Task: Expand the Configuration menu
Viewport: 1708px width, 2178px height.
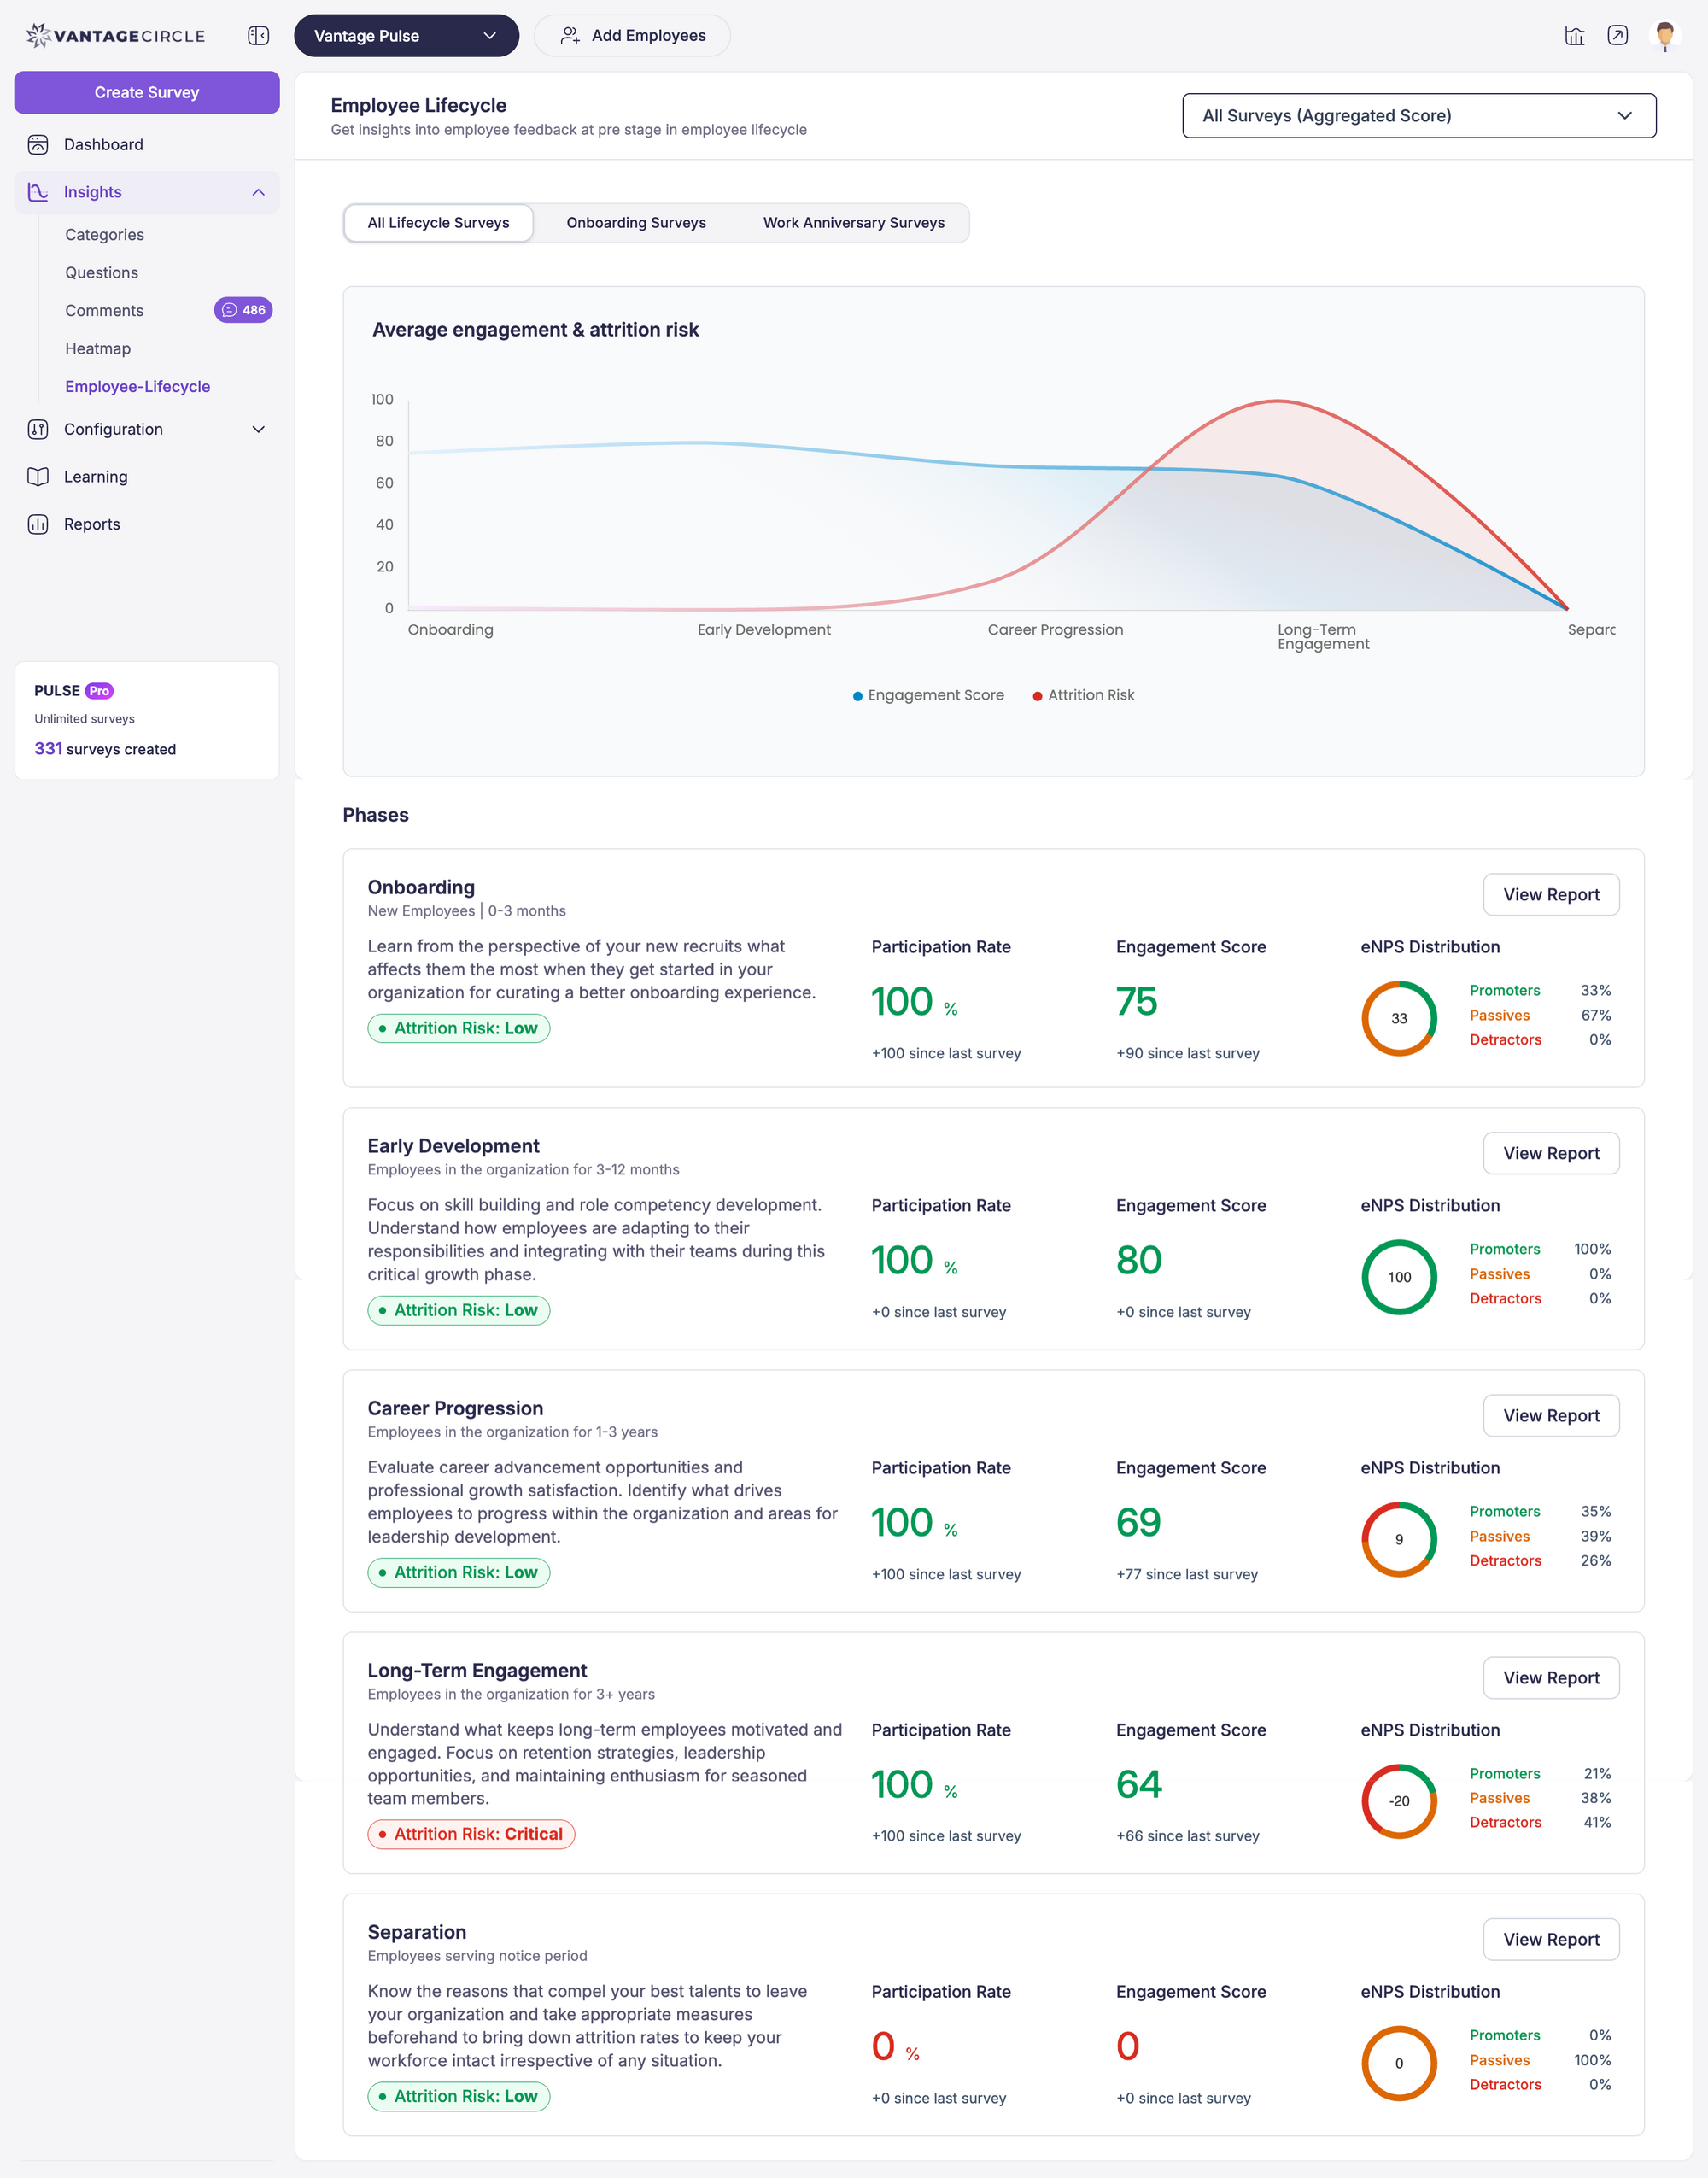Action: tap(258, 429)
